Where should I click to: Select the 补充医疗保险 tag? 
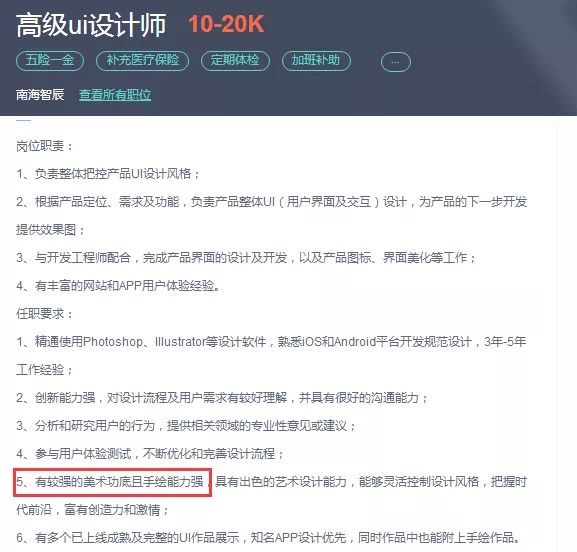coord(142,61)
